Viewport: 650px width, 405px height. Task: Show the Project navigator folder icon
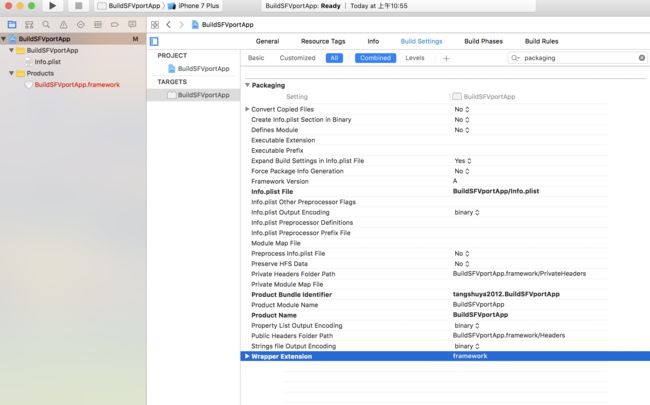(x=12, y=24)
